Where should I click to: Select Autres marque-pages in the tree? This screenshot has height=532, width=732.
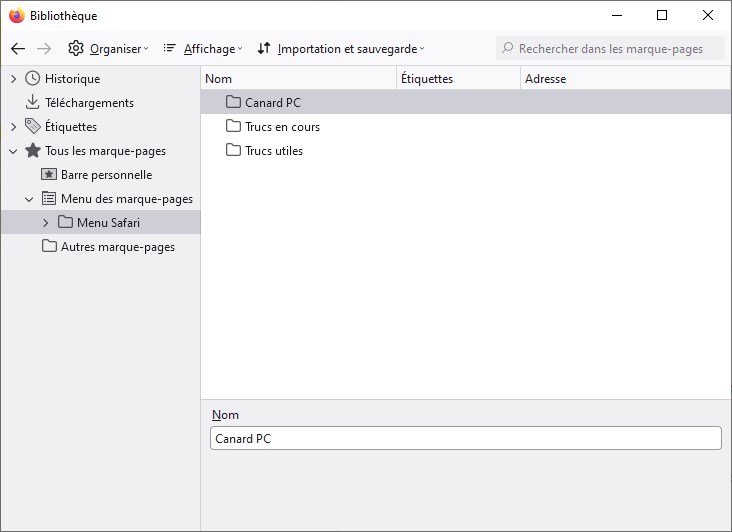click(118, 247)
